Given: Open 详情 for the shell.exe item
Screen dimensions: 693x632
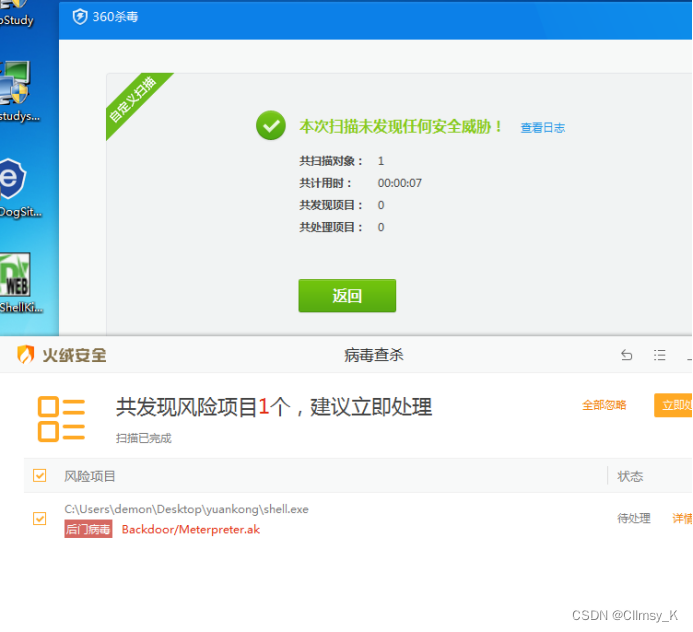Looking at the screenshot, I should pyautogui.click(x=682, y=518).
